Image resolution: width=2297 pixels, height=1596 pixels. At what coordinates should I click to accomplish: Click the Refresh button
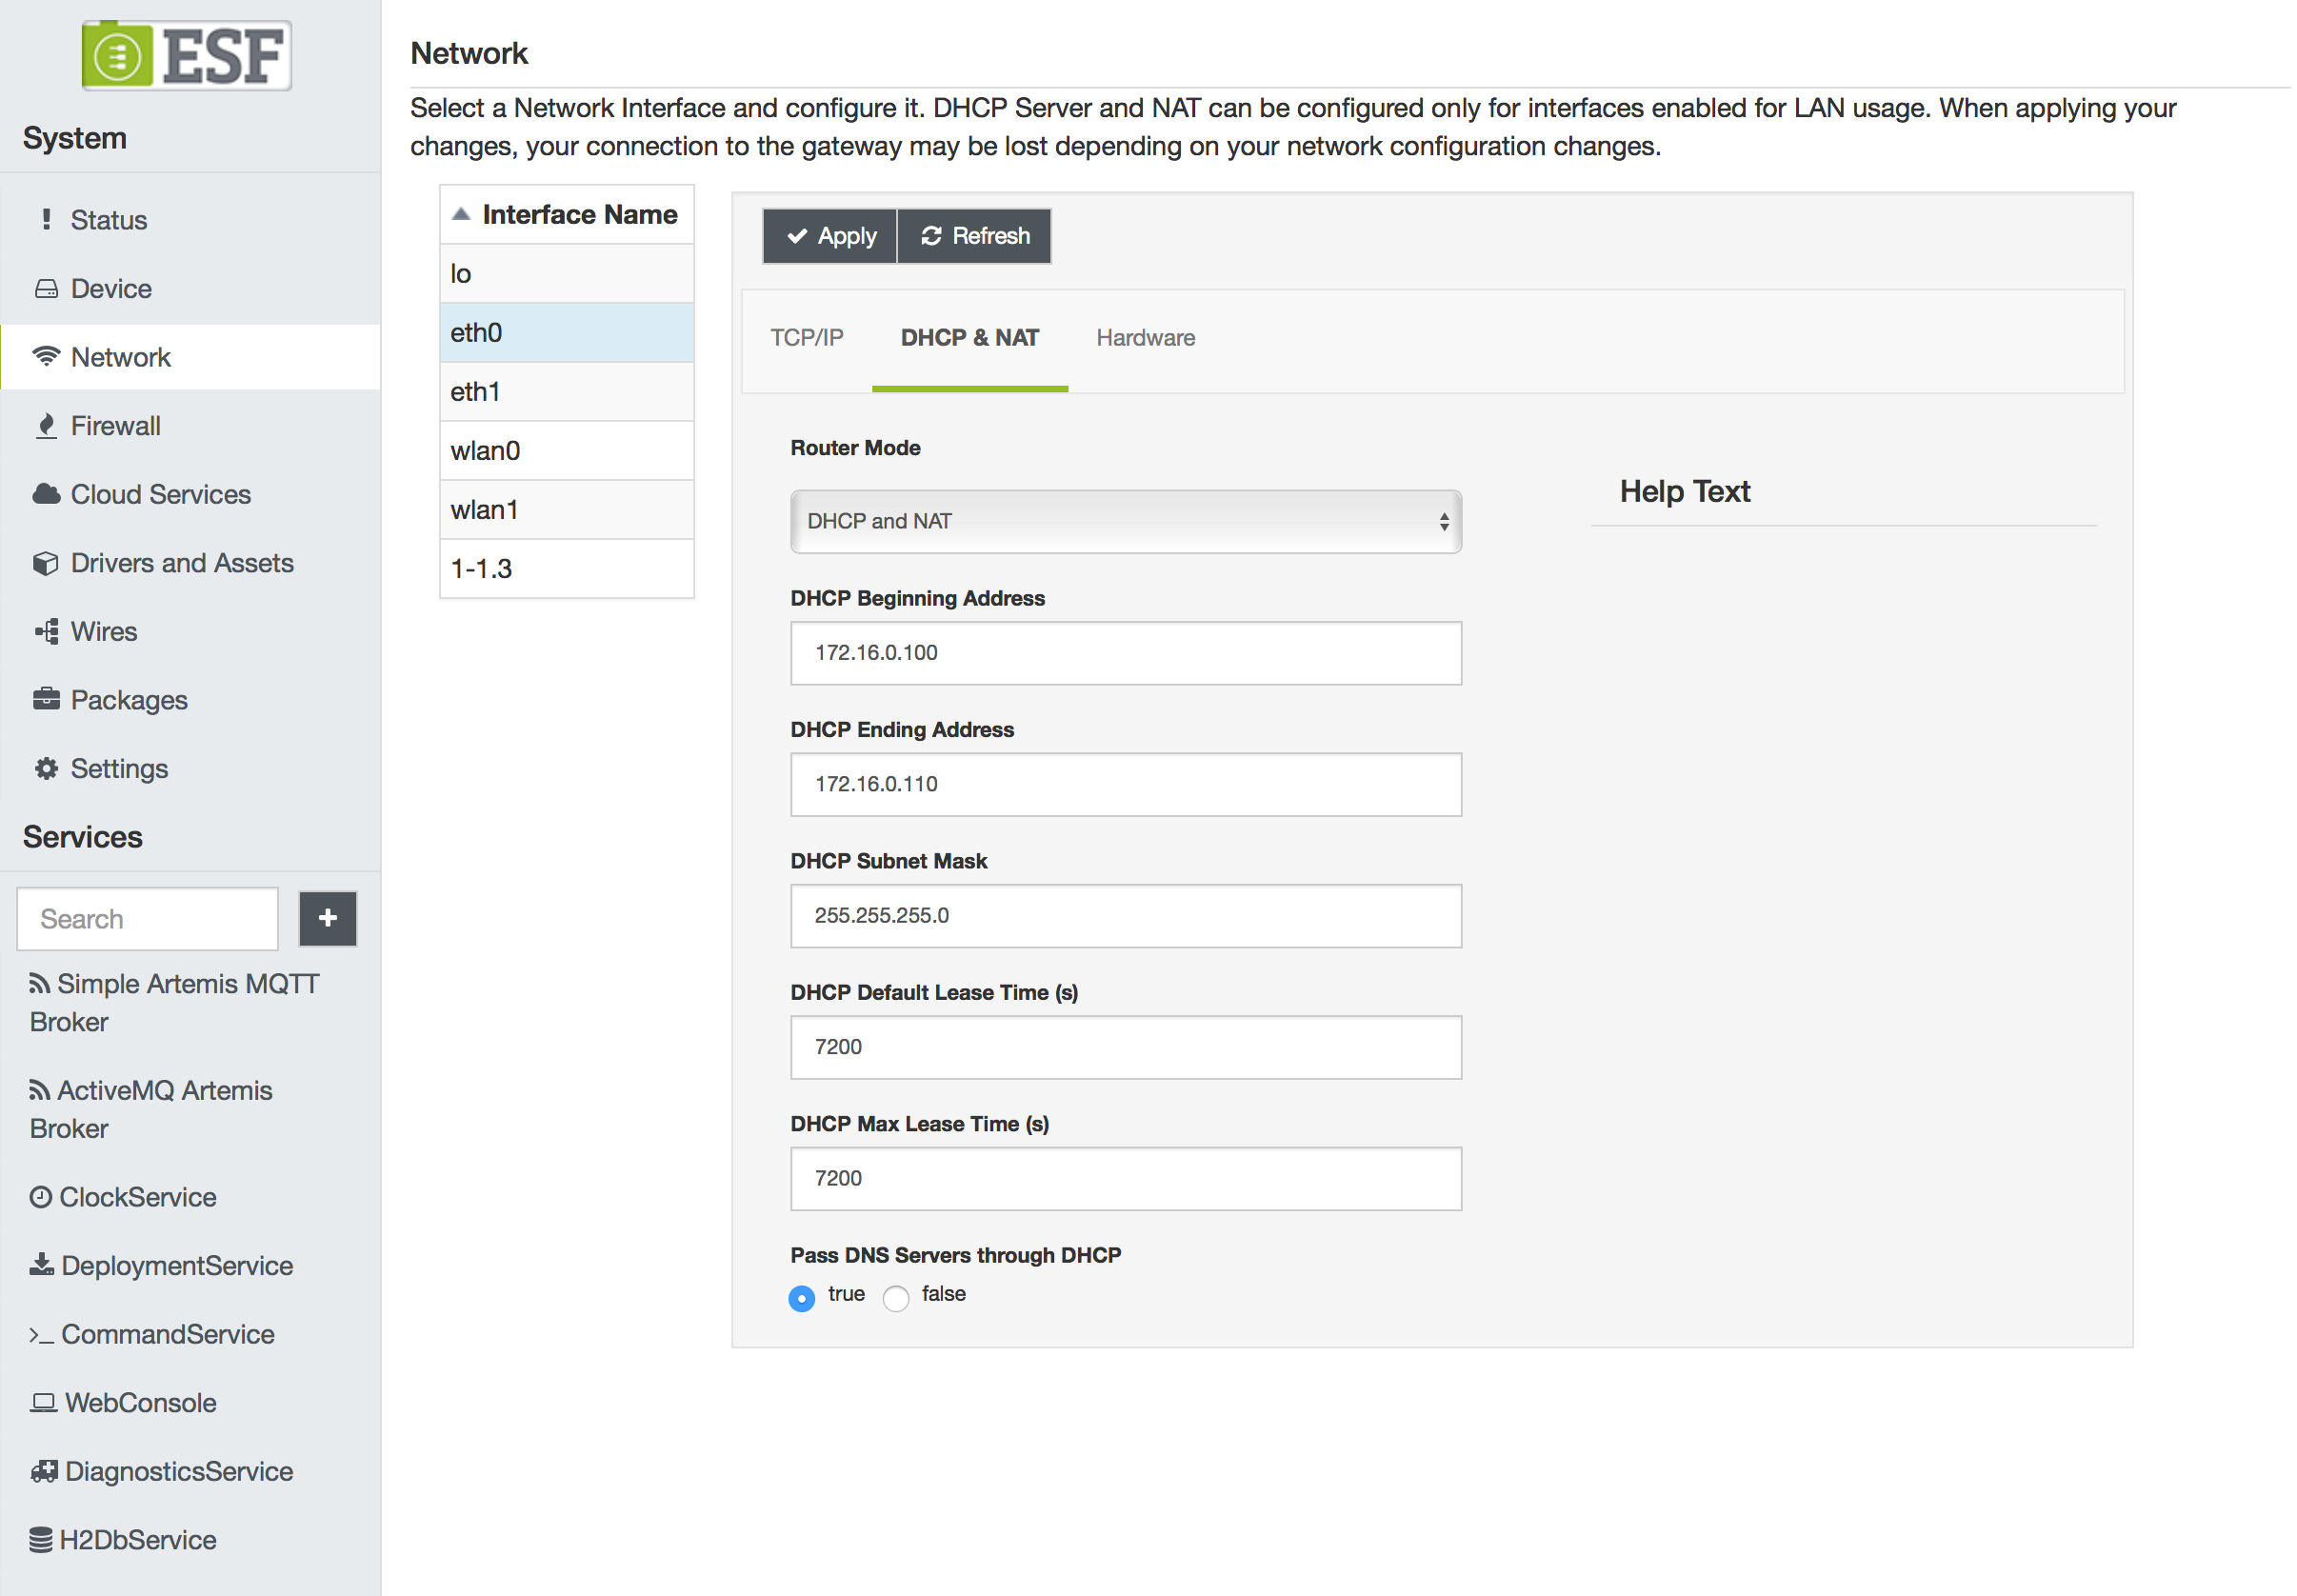tap(975, 236)
